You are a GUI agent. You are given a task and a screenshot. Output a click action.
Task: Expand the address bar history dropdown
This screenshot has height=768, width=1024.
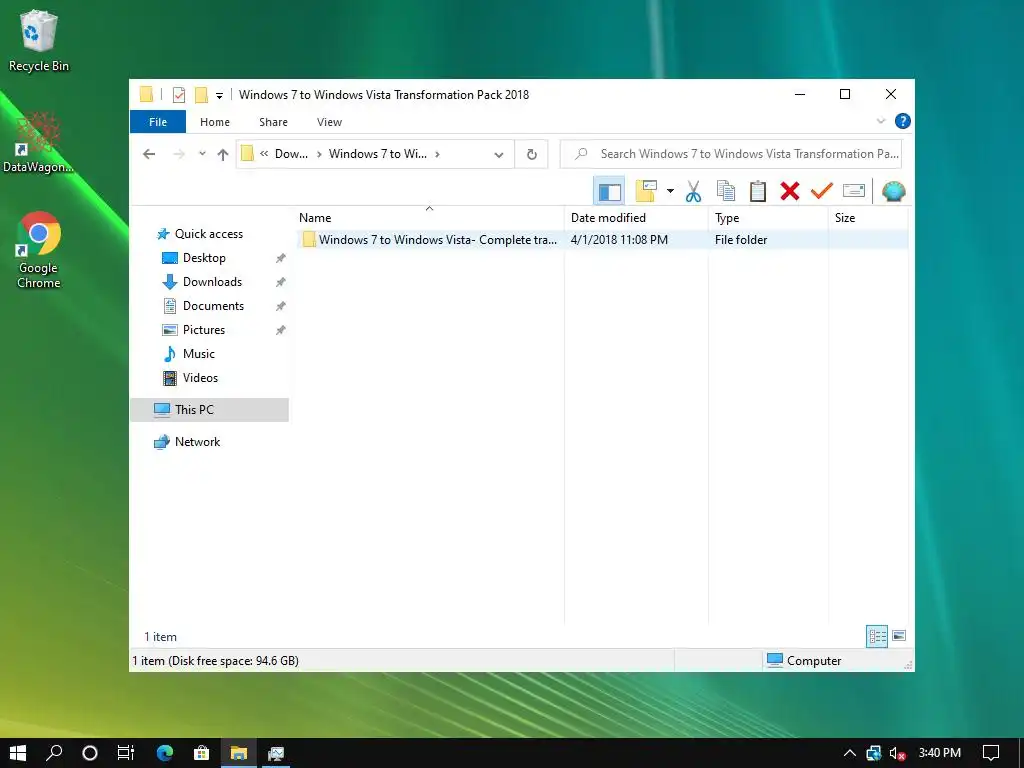point(499,155)
